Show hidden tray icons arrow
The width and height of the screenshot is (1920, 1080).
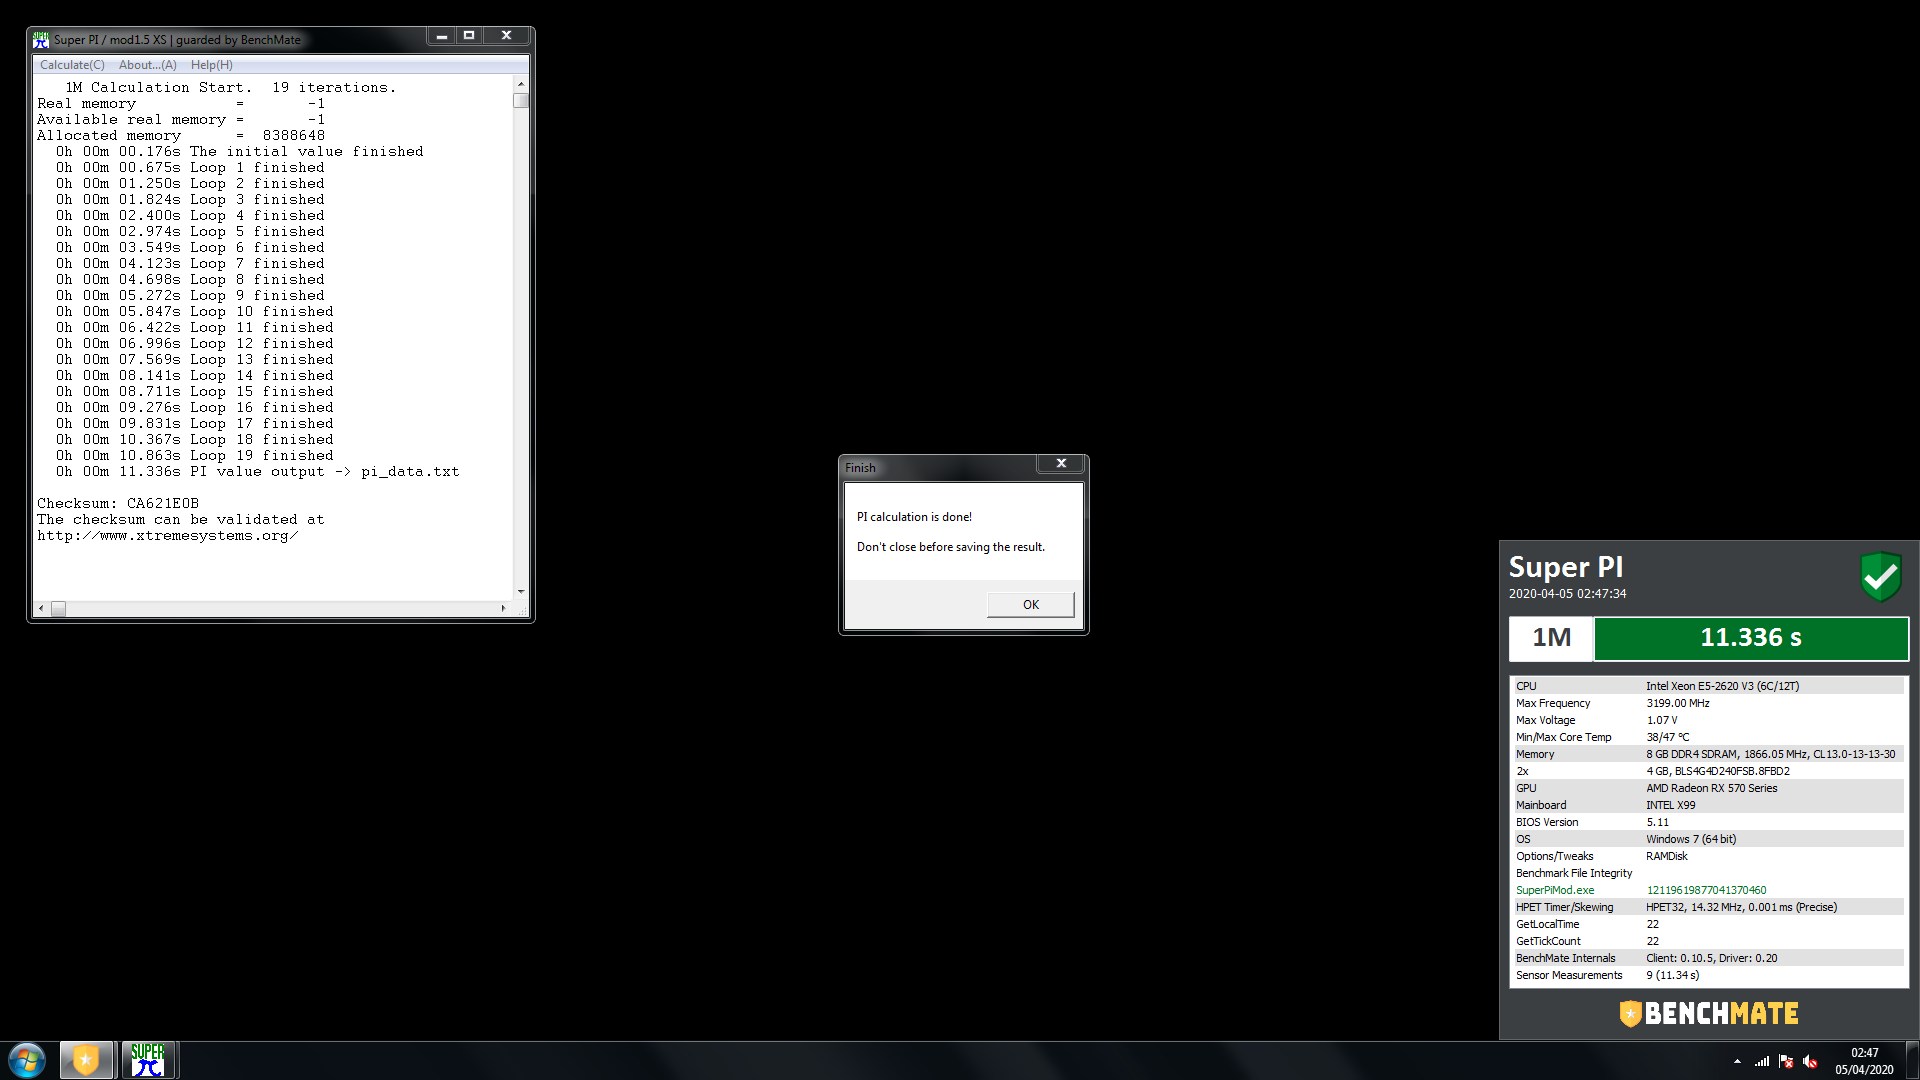pyautogui.click(x=1737, y=1062)
